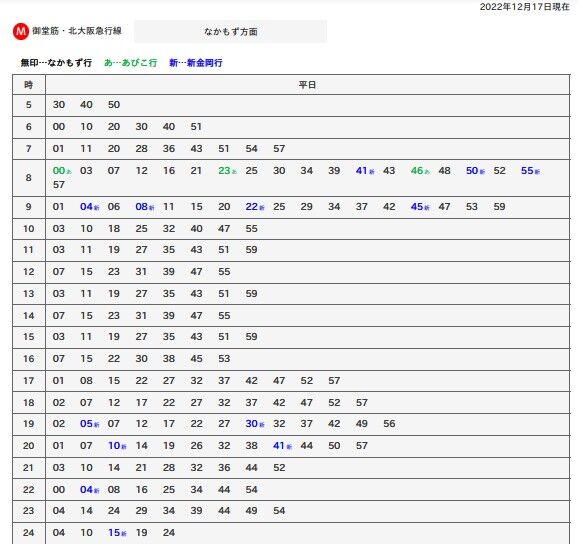This screenshot has height=544, width=578.
Task: Click 56 in the hour 19 row
Action: pos(389,424)
